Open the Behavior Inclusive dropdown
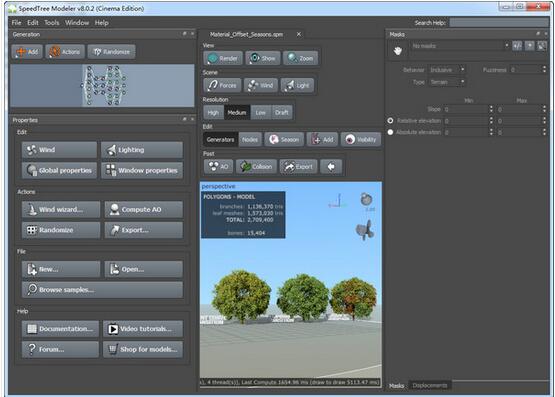This screenshot has width=555, height=397. point(447,70)
